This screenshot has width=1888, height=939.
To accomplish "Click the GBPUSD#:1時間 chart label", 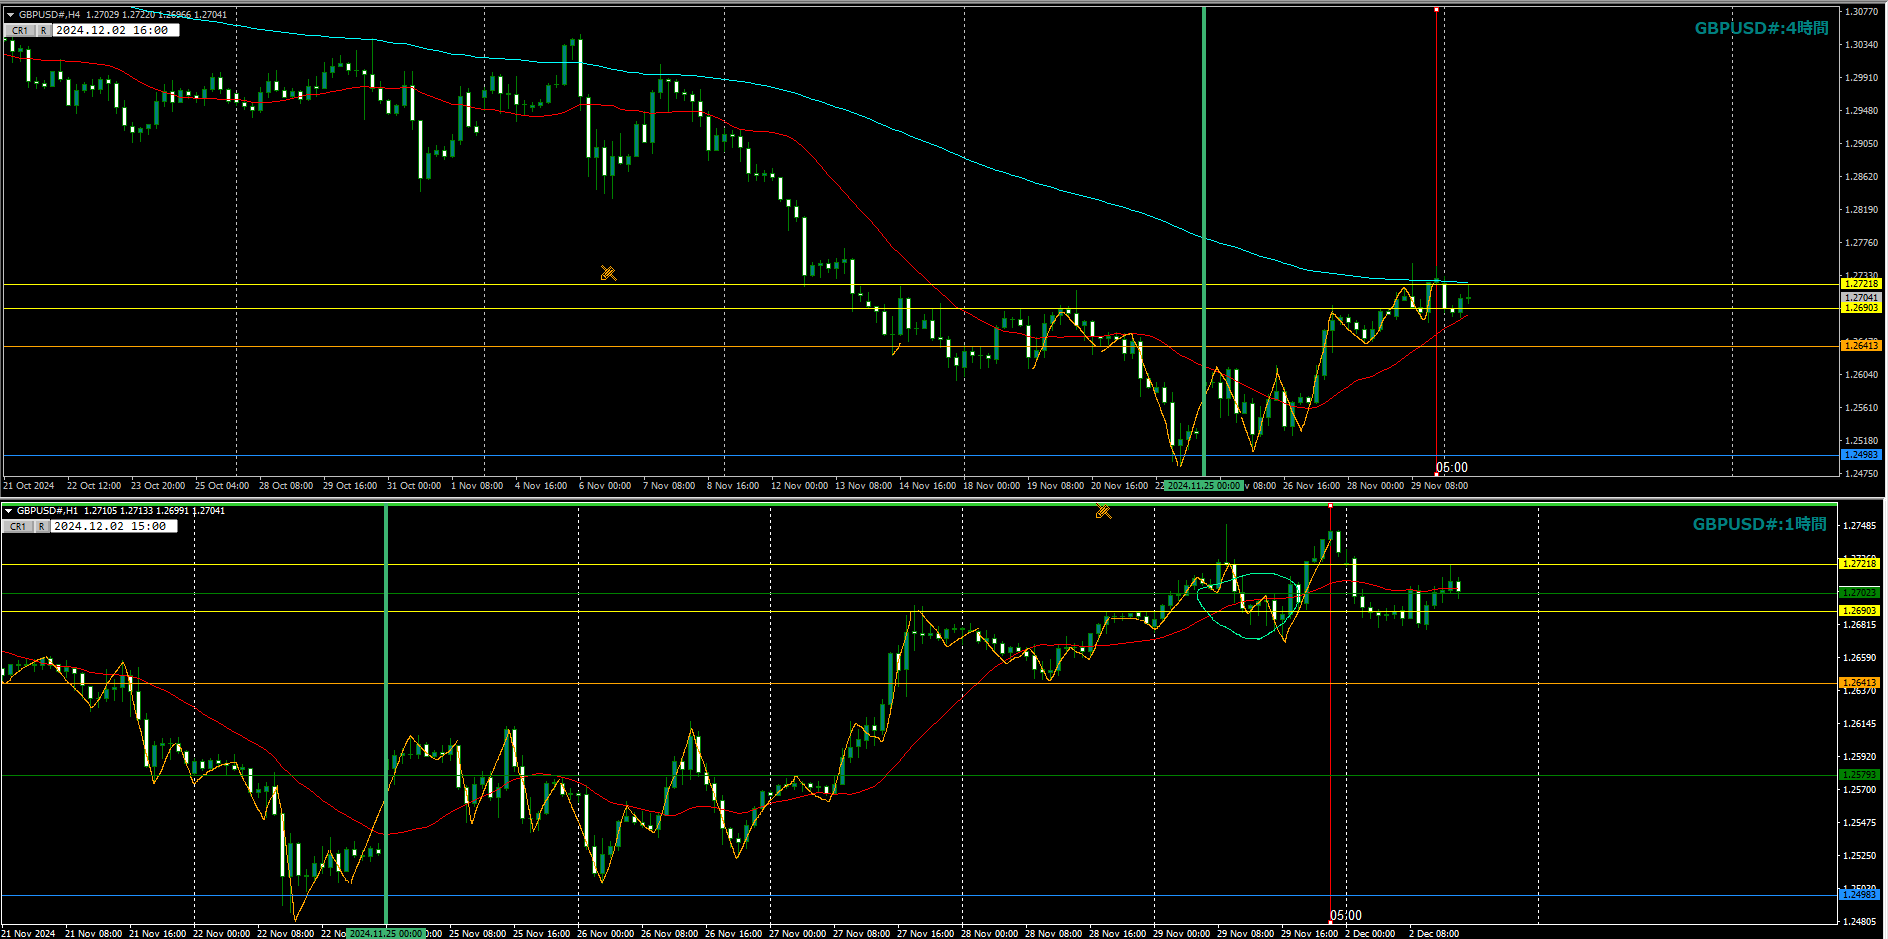I will tap(1759, 524).
